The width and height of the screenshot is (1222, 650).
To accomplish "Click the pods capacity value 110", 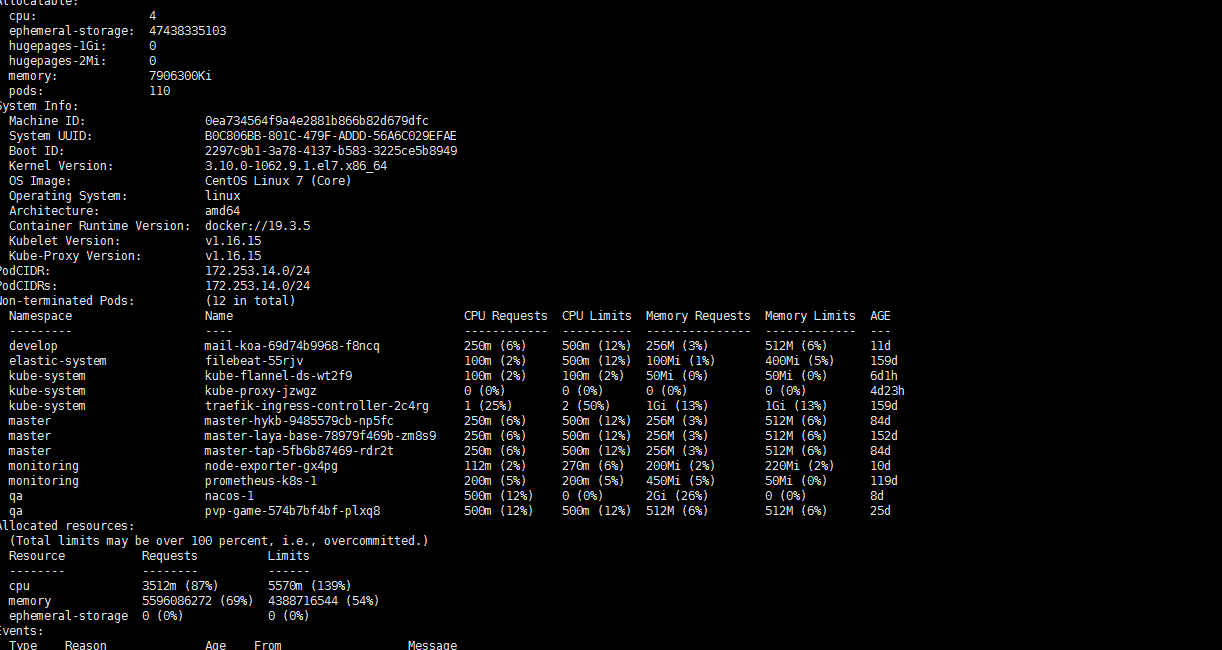I will pyautogui.click(x=159, y=91).
